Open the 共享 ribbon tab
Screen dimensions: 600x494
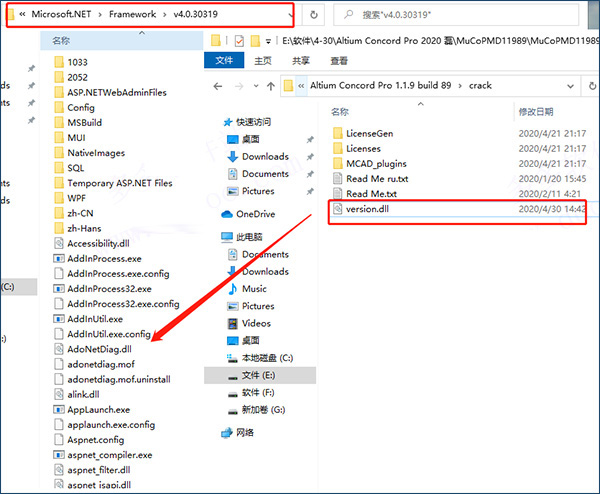click(x=301, y=60)
